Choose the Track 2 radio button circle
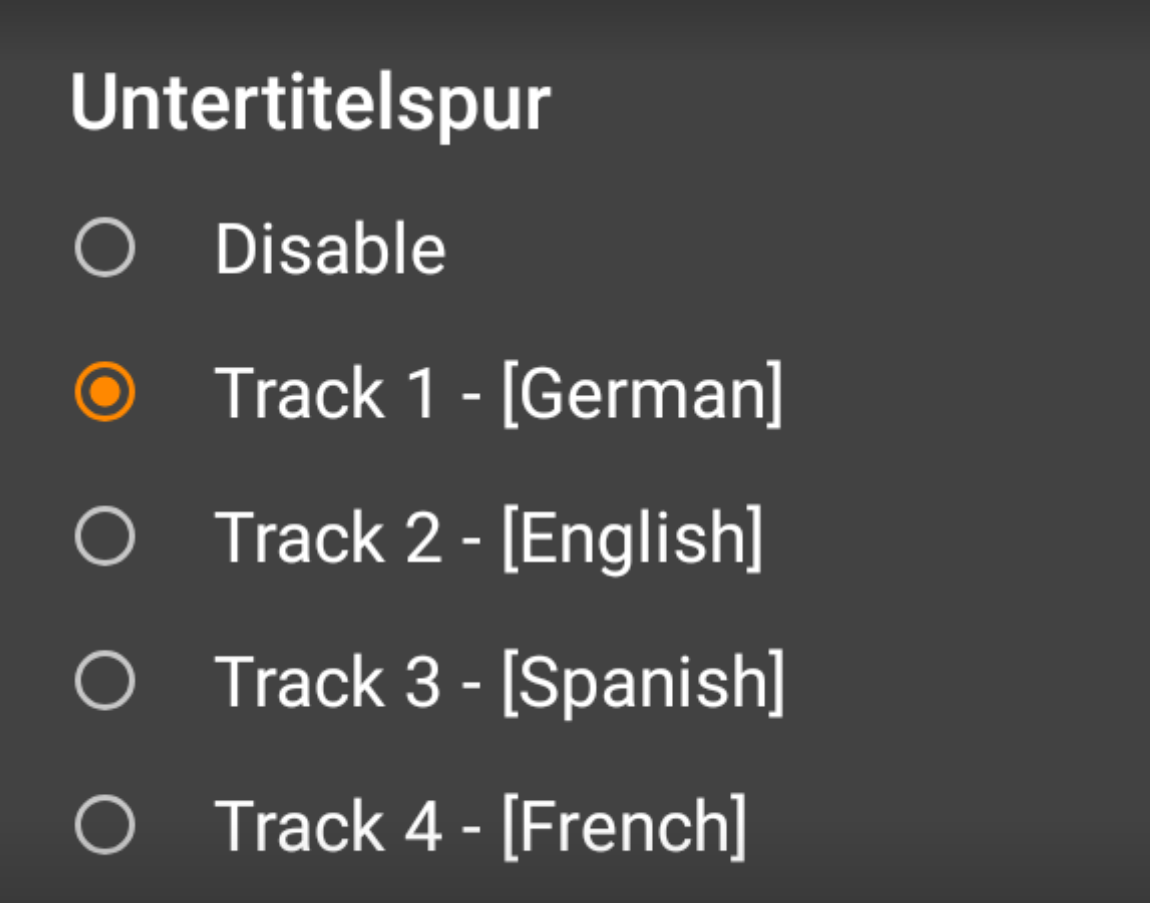Image resolution: width=1150 pixels, height=903 pixels. pos(104,537)
